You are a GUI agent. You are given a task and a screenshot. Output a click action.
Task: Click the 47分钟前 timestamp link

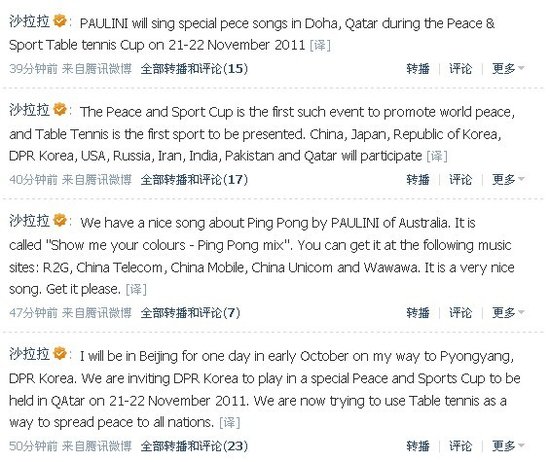click(33, 312)
